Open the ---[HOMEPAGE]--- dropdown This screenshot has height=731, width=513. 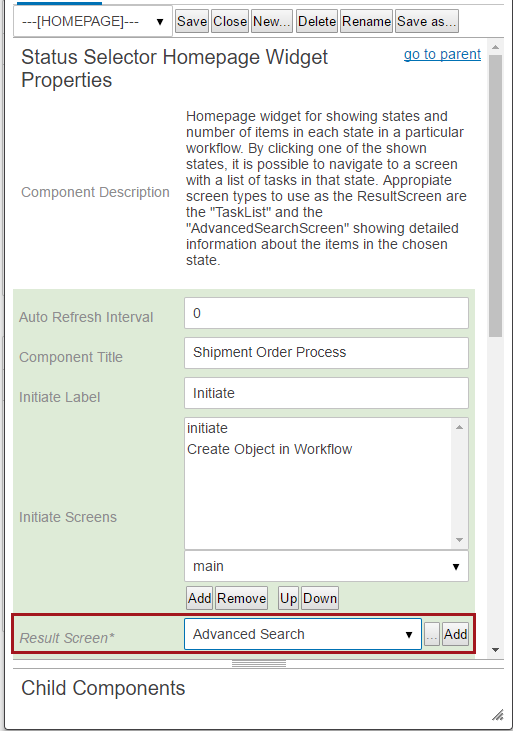pyautogui.click(x=92, y=21)
